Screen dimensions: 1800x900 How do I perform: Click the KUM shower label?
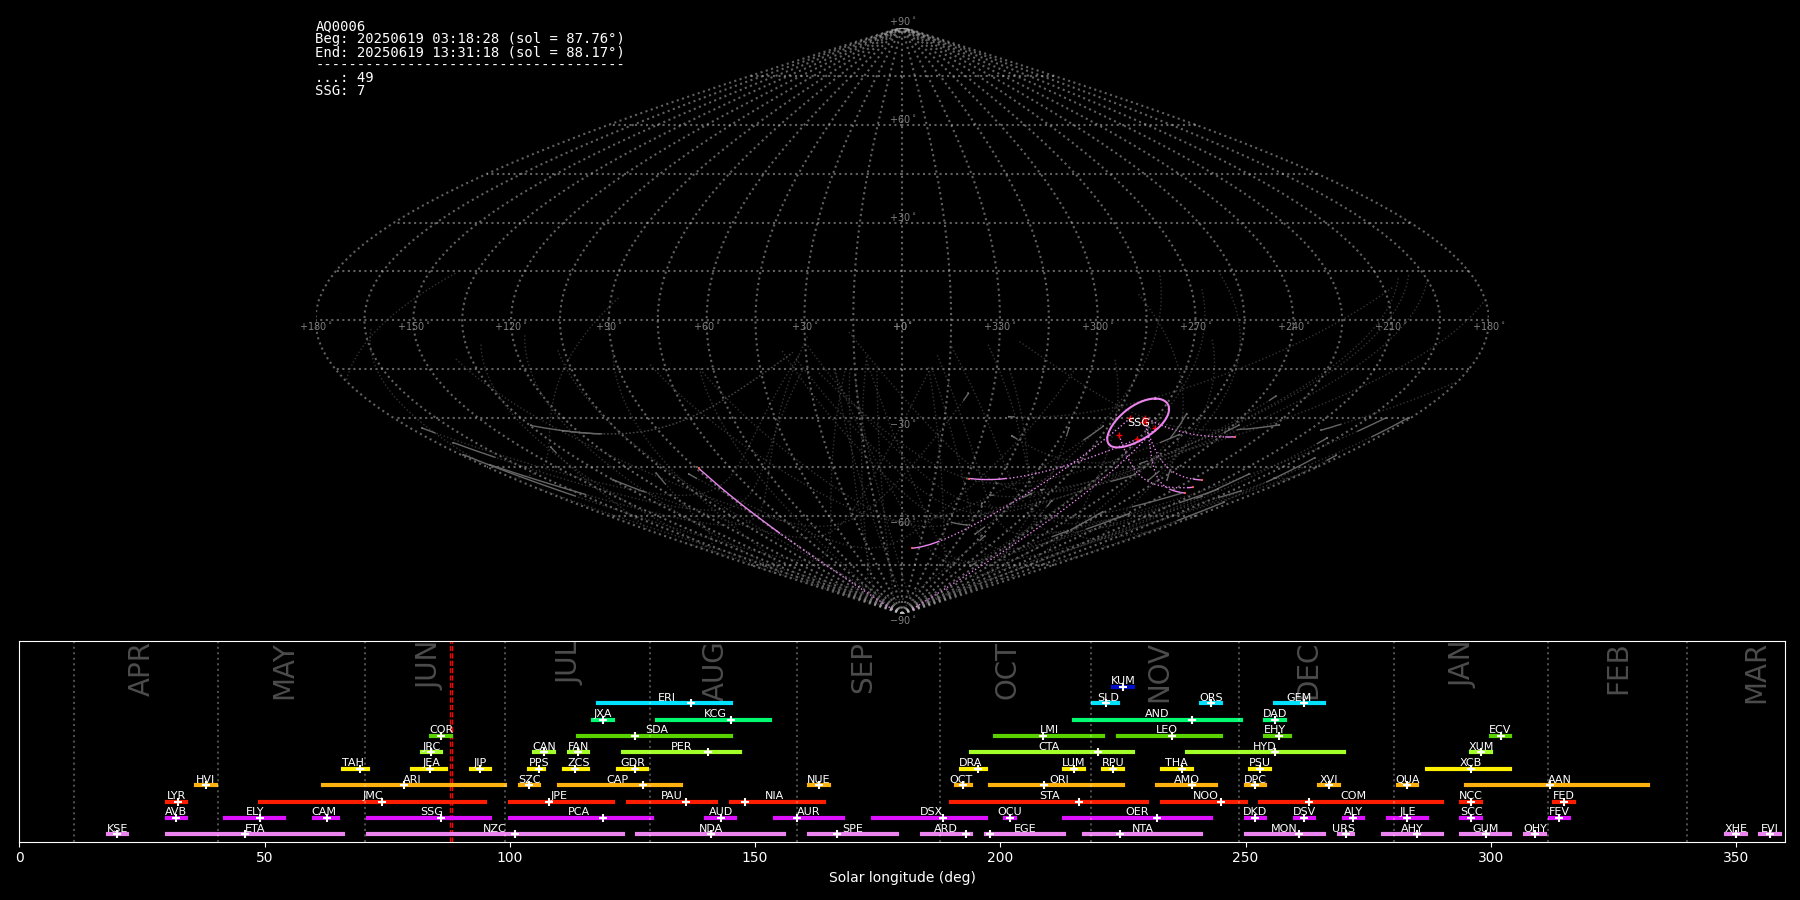(x=1122, y=681)
